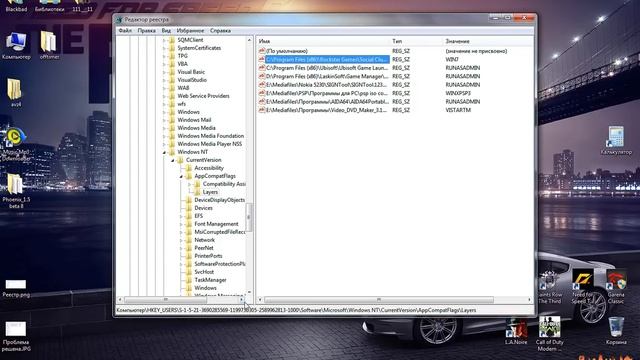Click values pane scroll-right arrow
640x360 pixels.
tap(529, 300)
